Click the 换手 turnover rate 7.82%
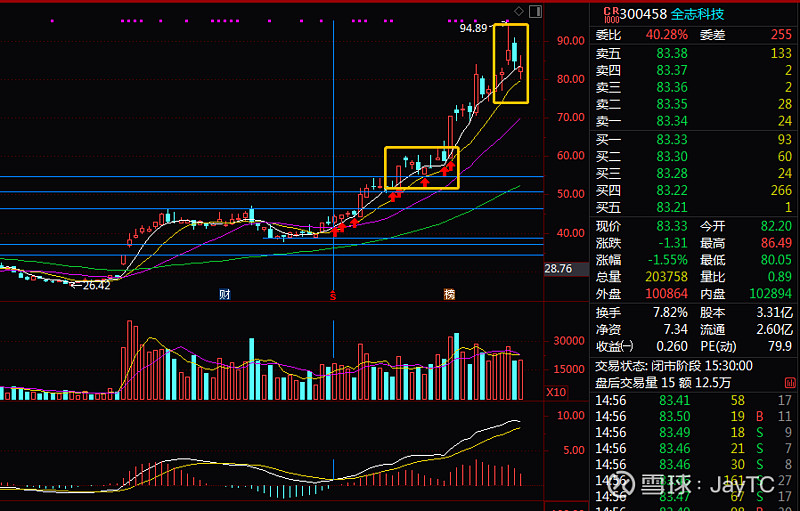 (x=670, y=312)
